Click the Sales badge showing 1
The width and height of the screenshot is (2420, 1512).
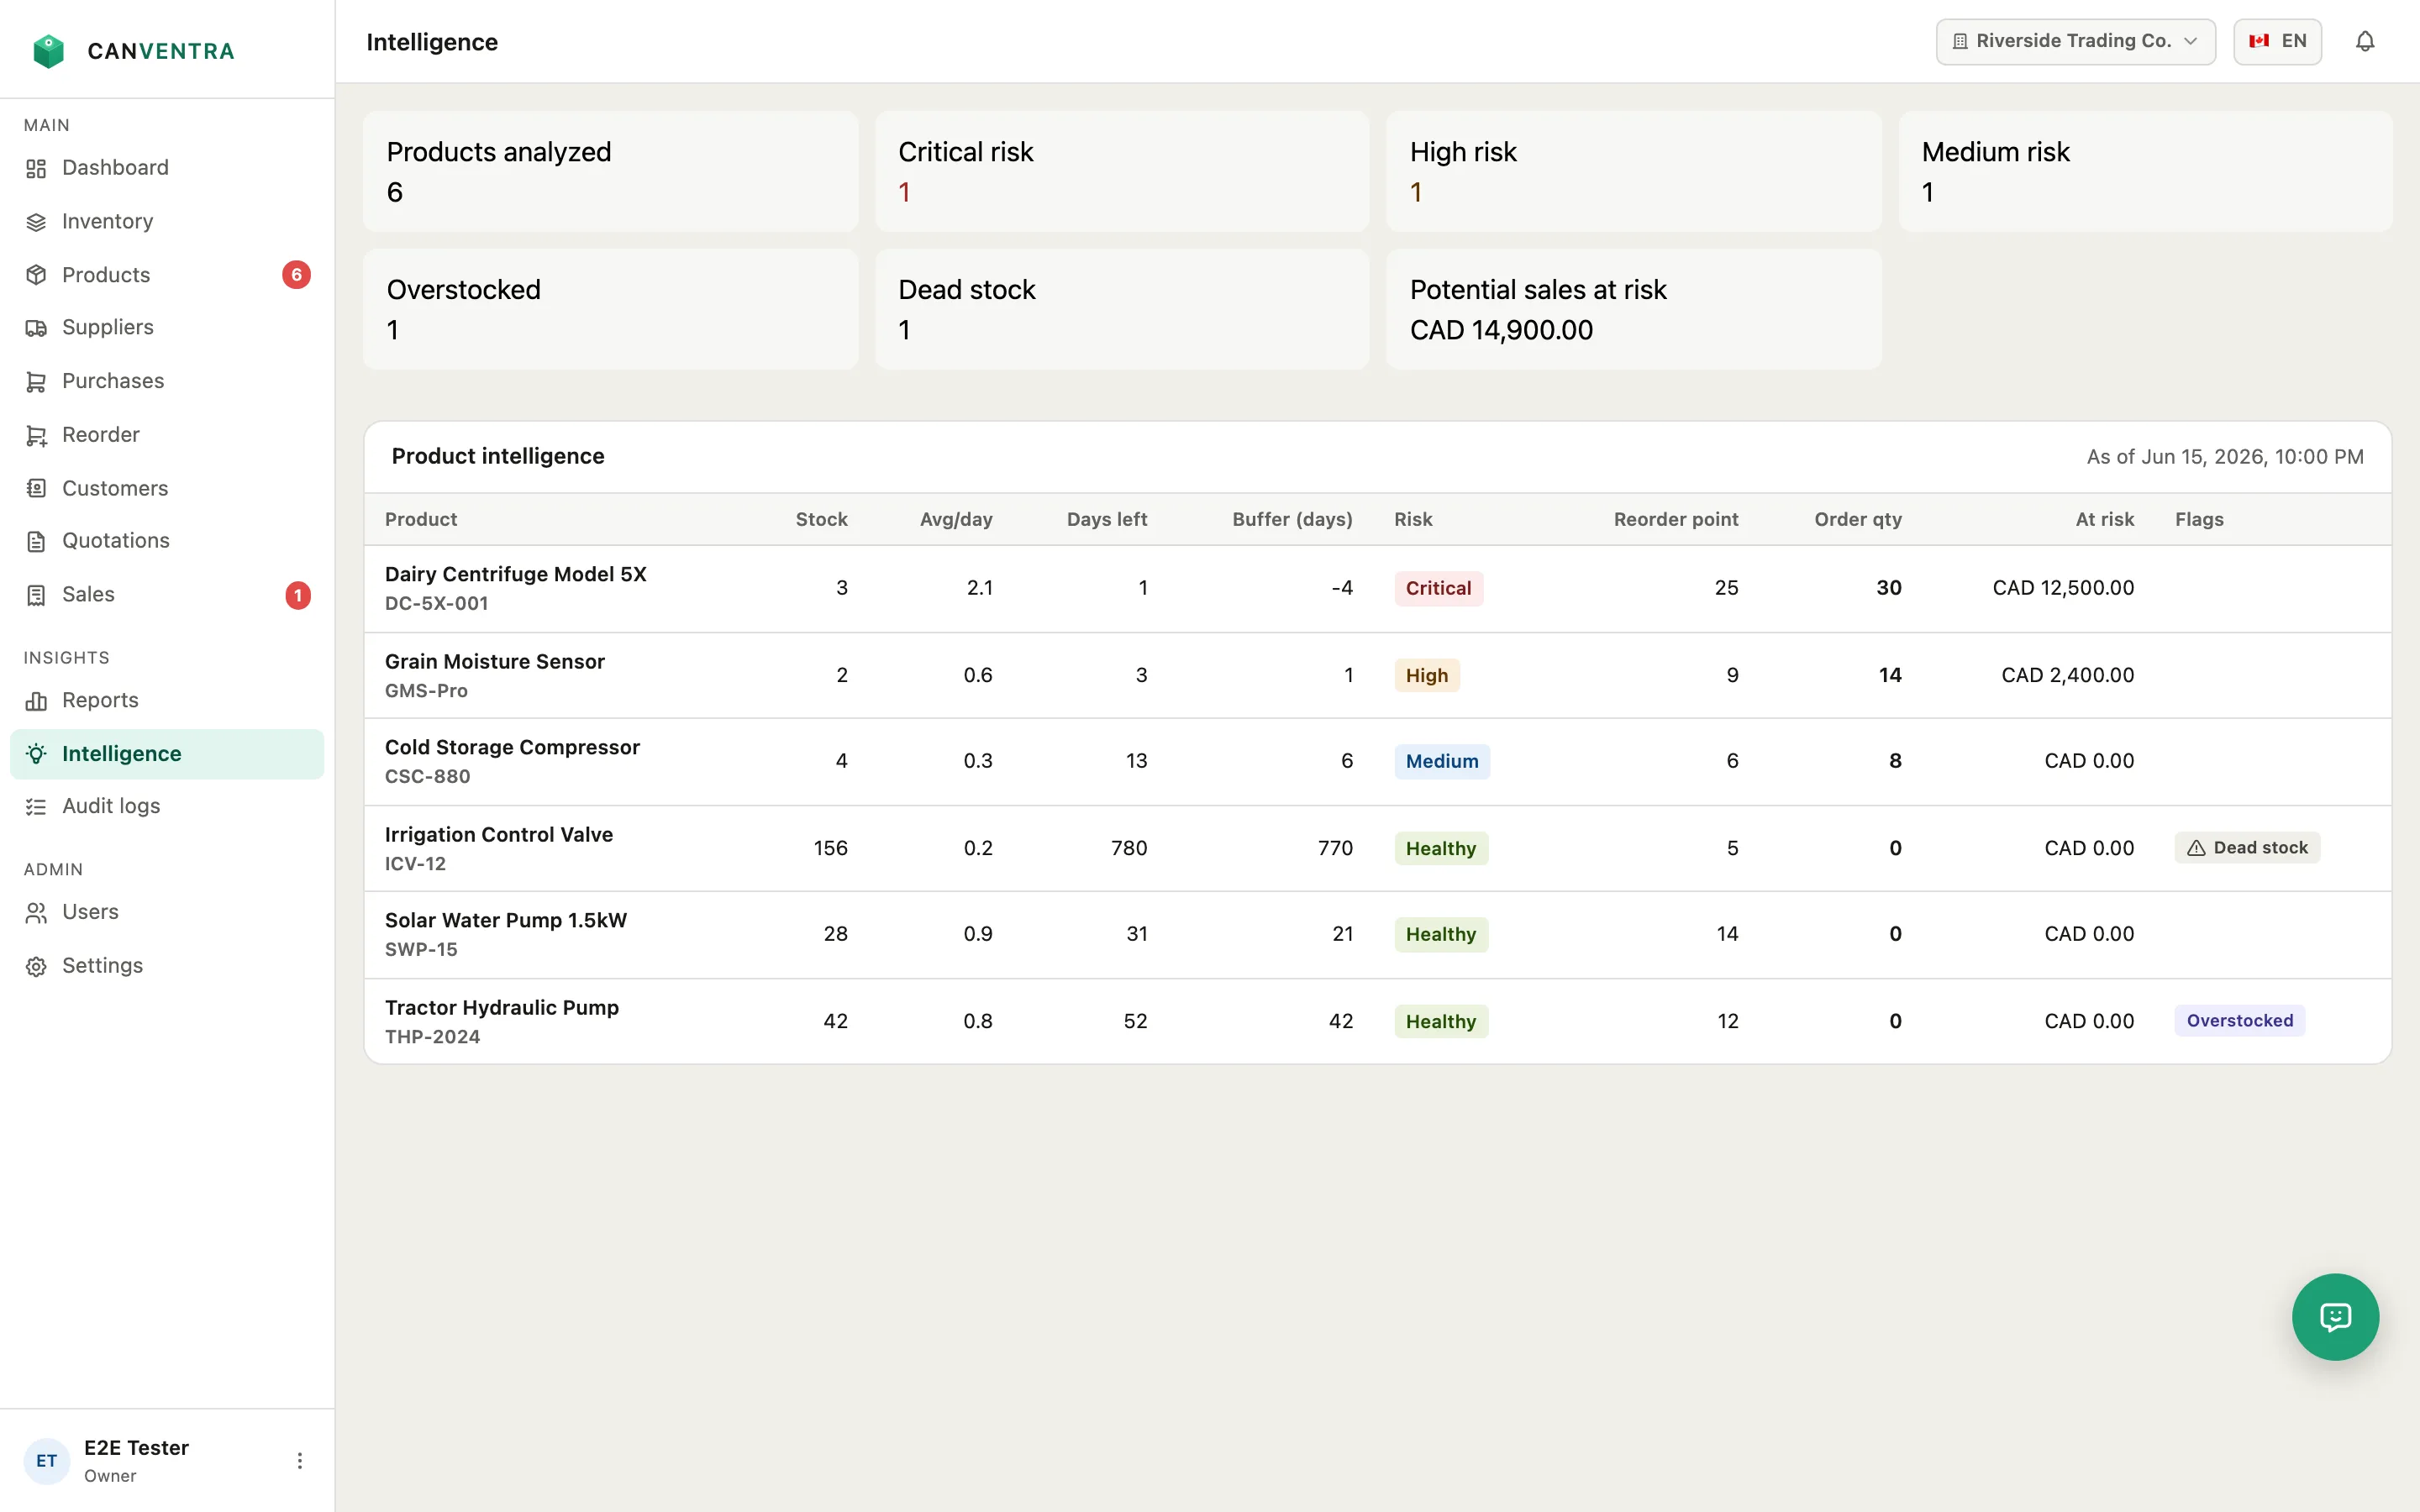[x=297, y=595]
